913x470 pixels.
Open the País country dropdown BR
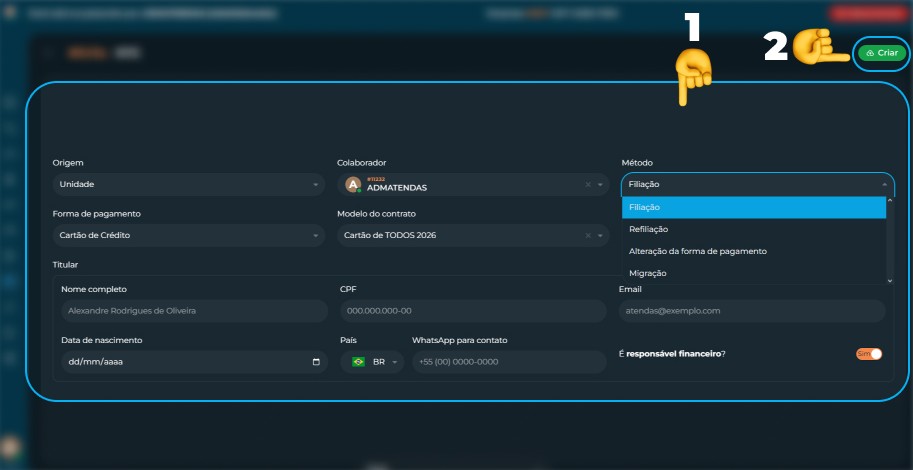tap(372, 362)
